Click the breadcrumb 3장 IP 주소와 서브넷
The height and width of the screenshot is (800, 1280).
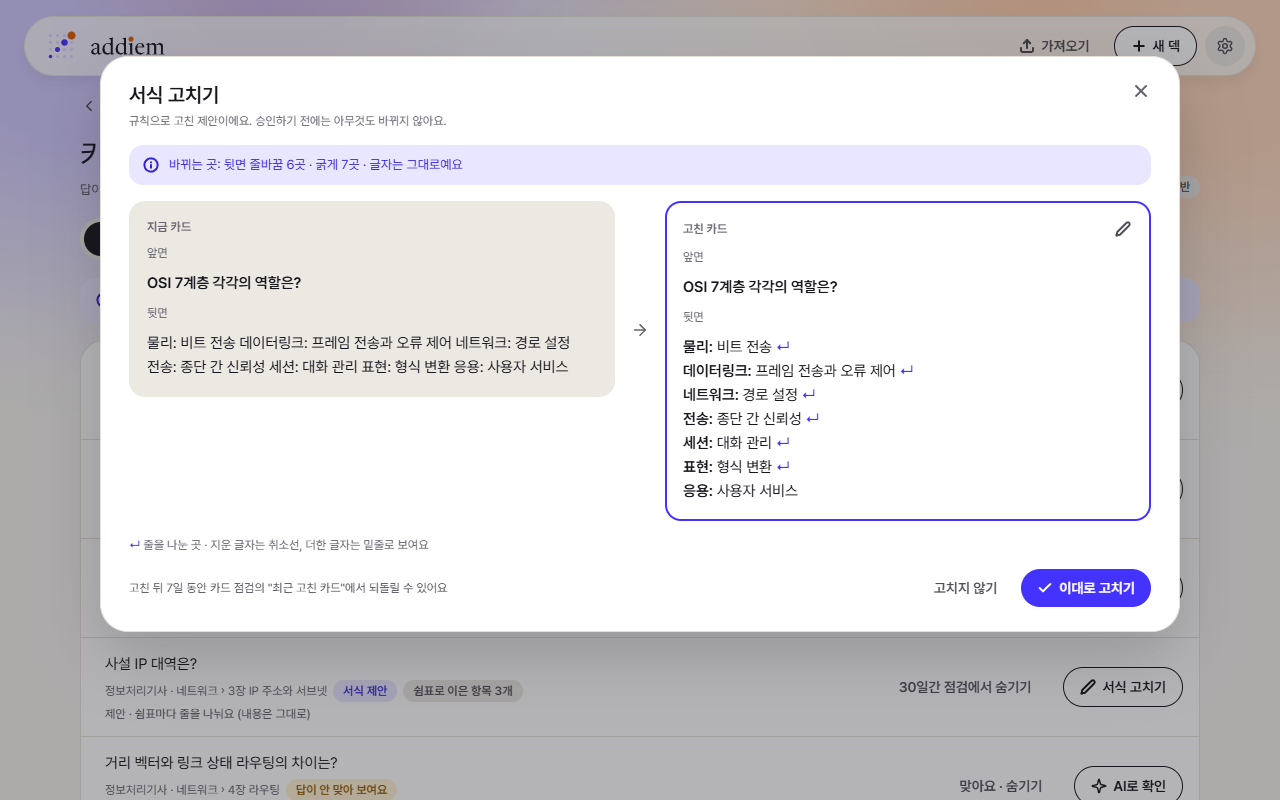(x=277, y=691)
